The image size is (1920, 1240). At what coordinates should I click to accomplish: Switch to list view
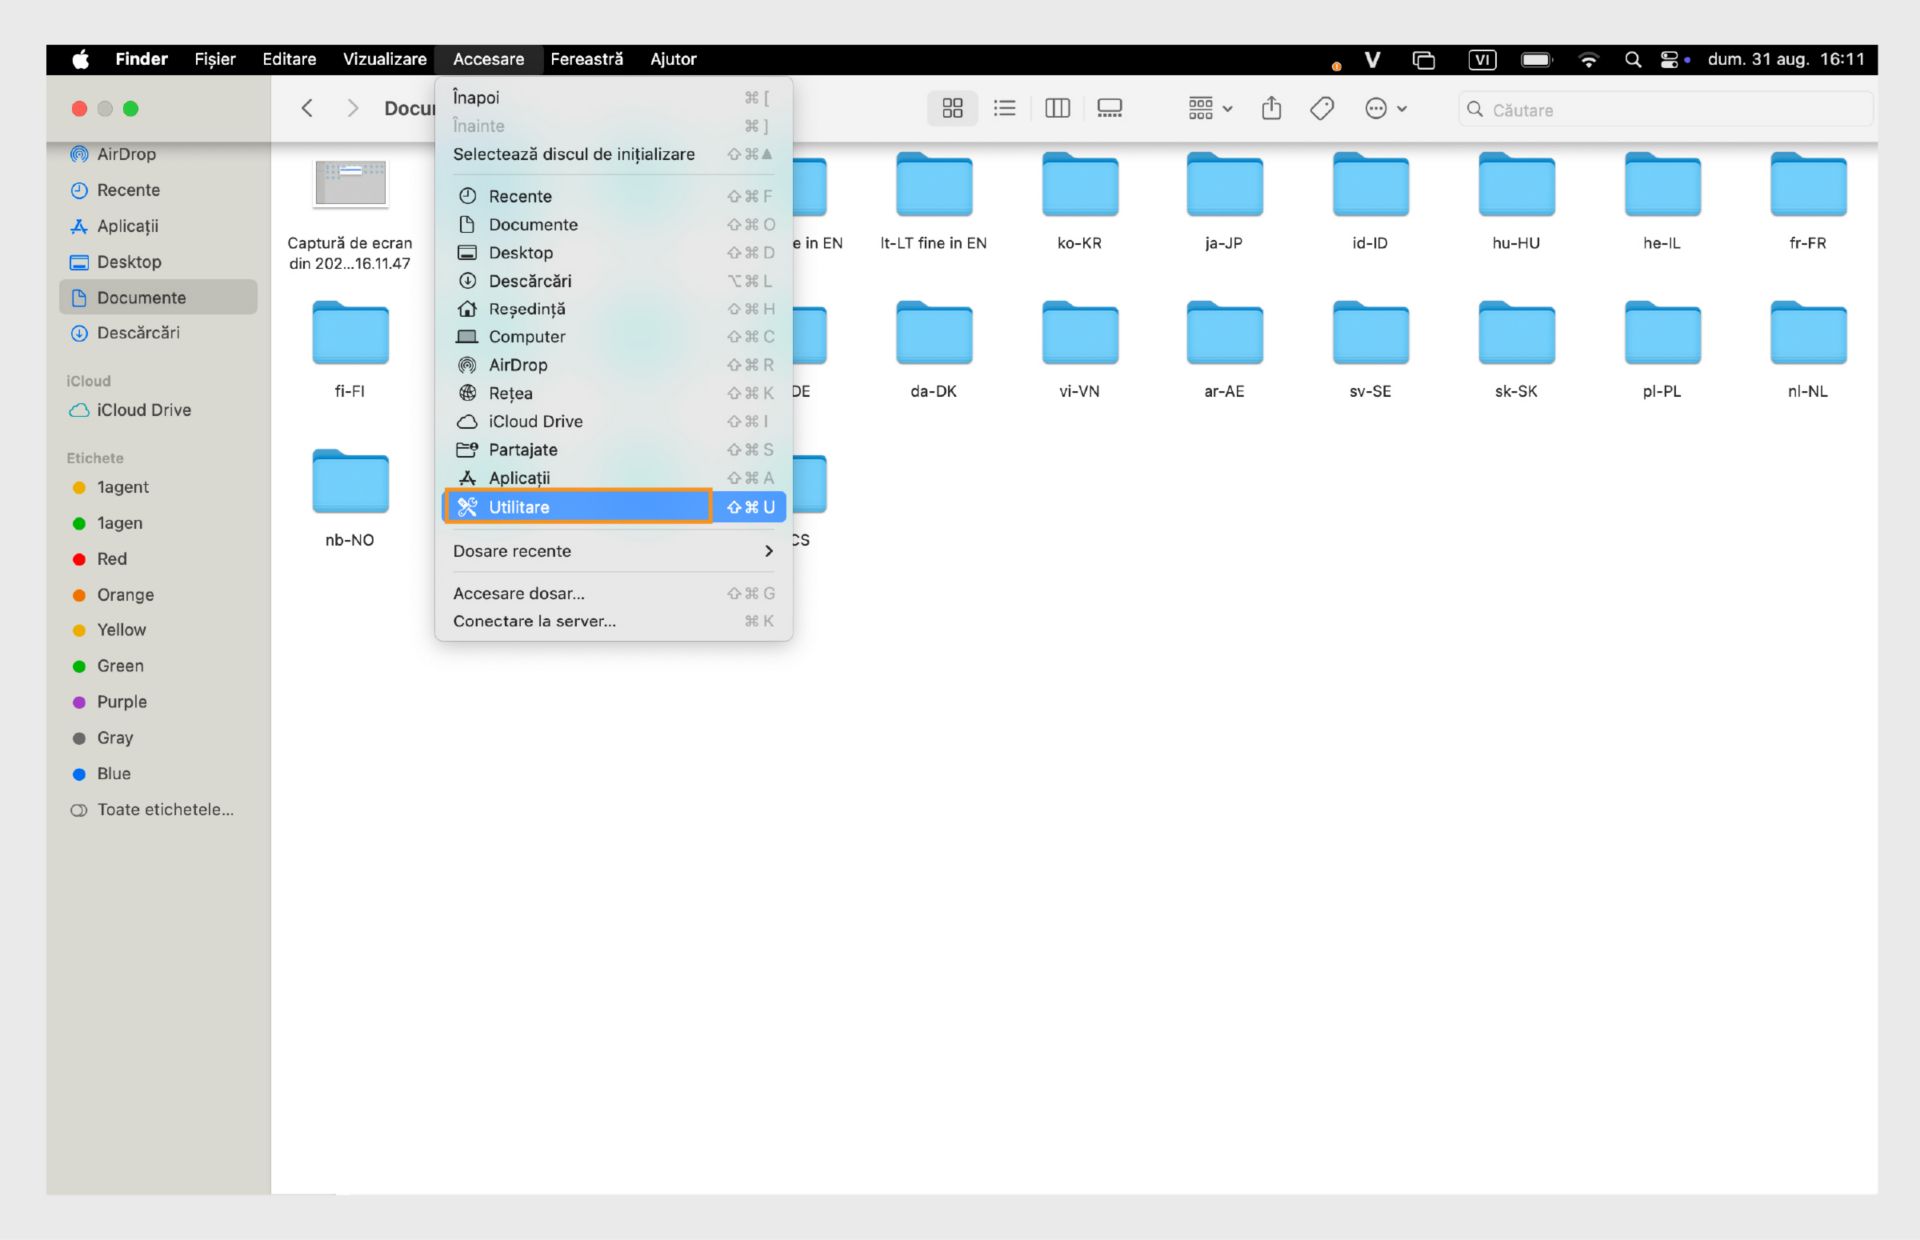(x=1004, y=108)
